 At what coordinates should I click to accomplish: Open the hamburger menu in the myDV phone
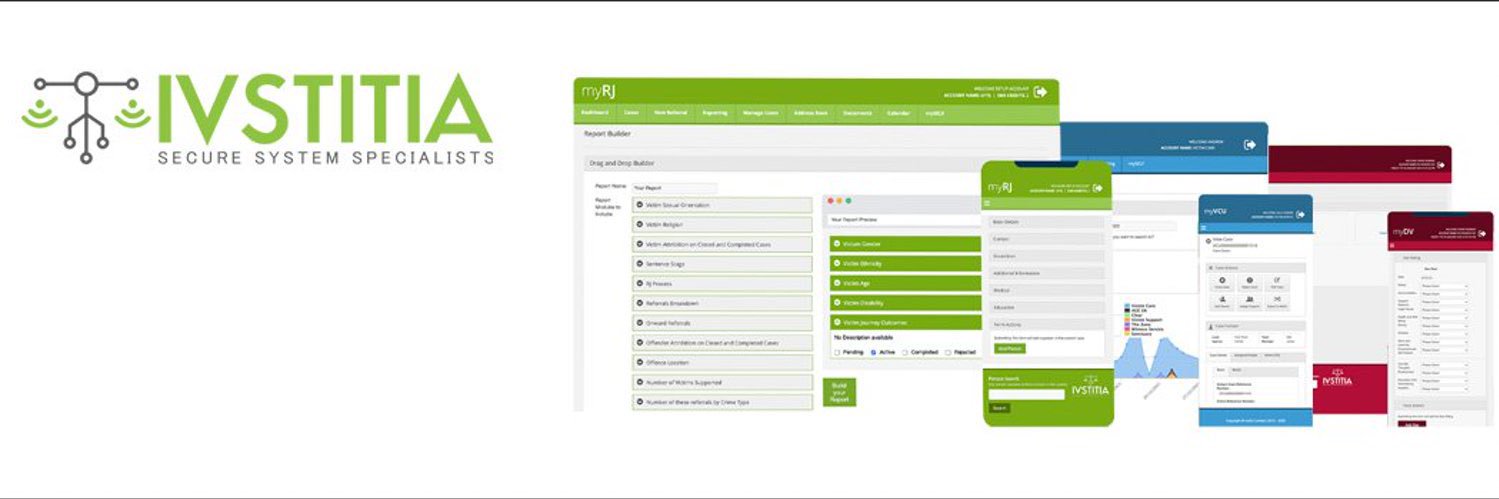coord(1393,246)
